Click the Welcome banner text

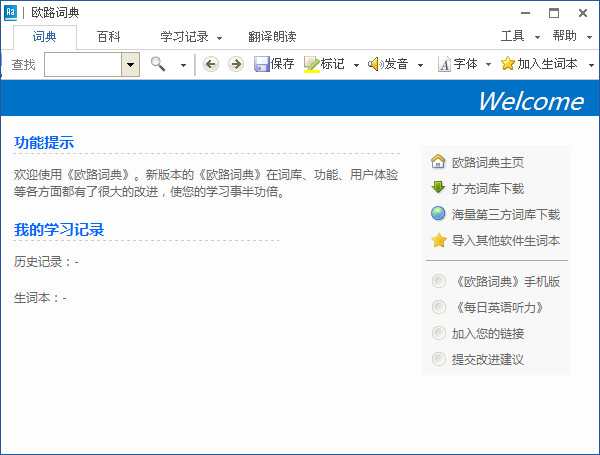(x=531, y=101)
